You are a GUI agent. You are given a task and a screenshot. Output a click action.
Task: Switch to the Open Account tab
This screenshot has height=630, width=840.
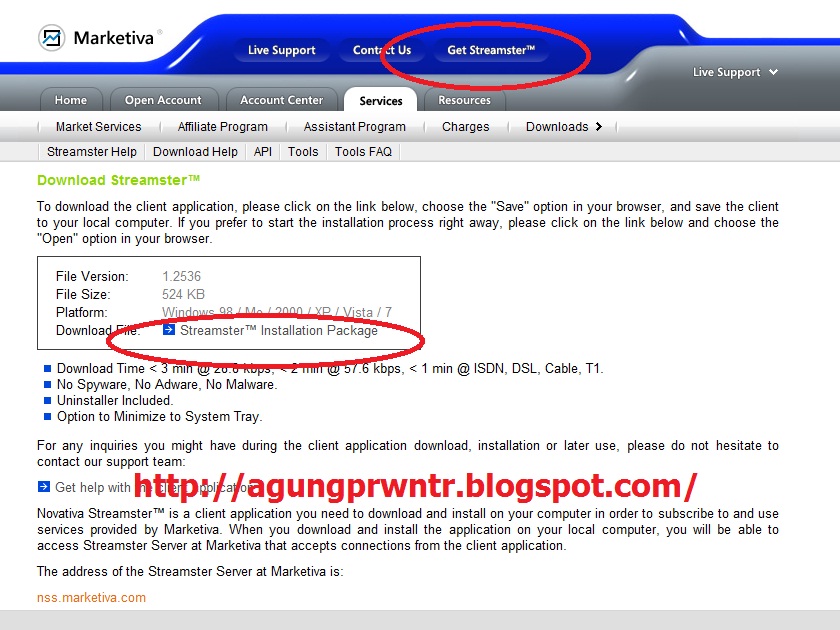[163, 100]
